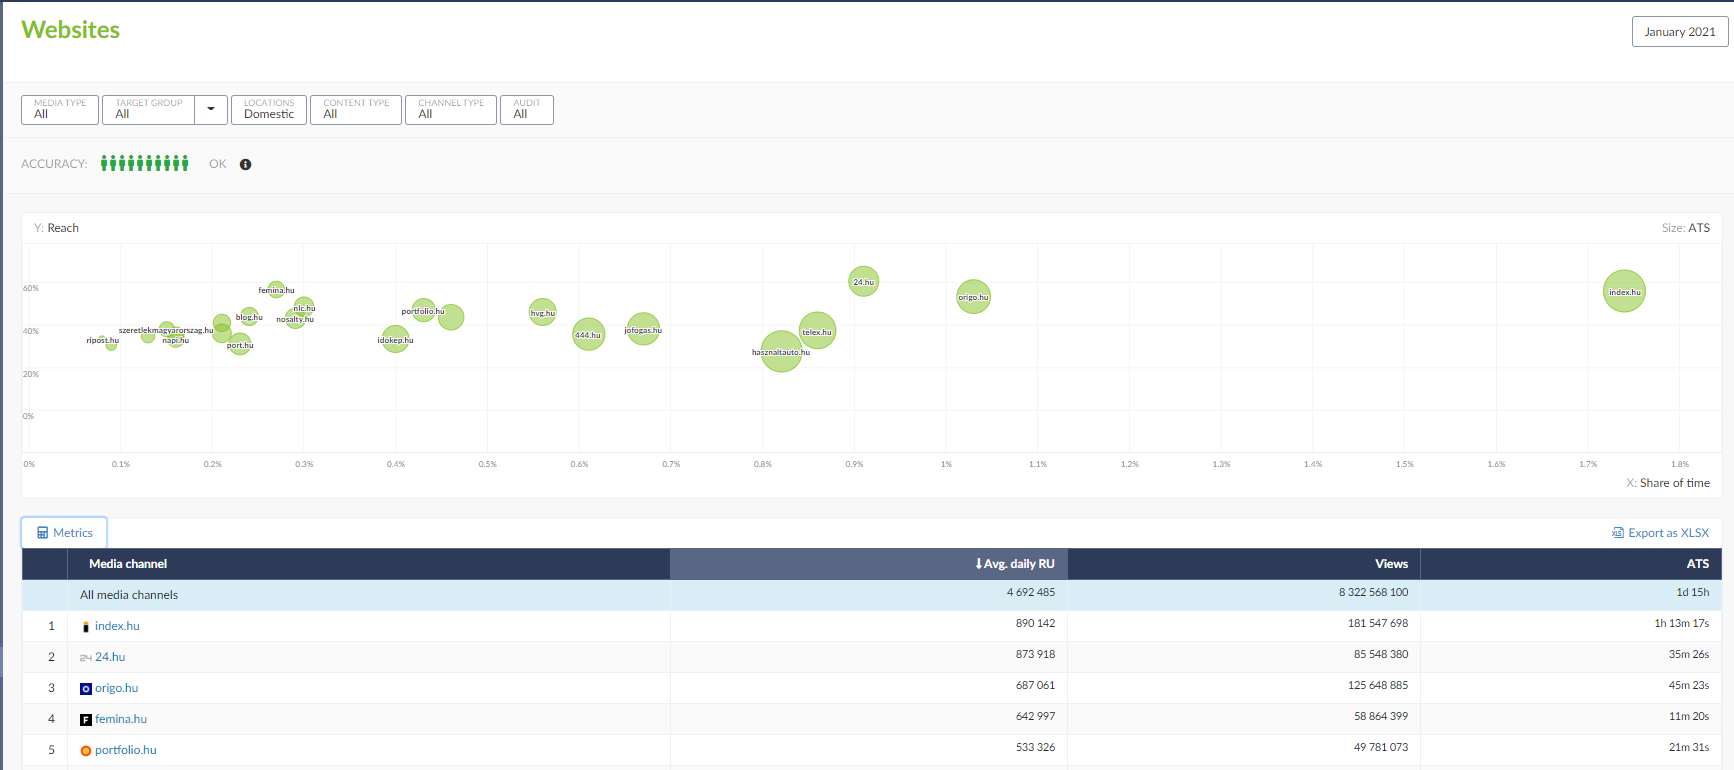Click the accuracy OK status label
Screen dimensions: 1734x770
[x=217, y=164]
